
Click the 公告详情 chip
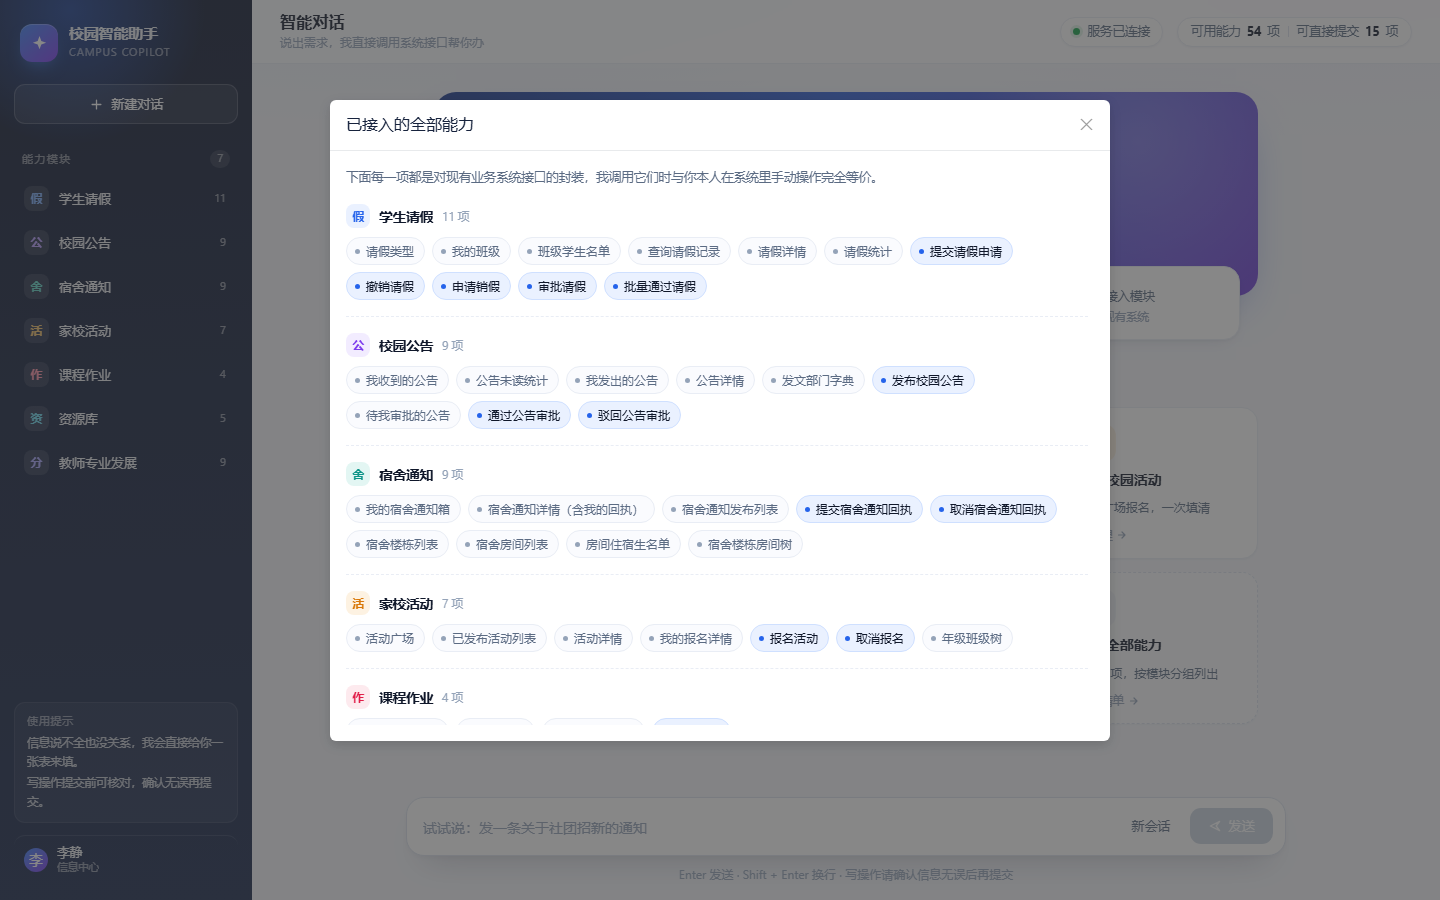716,381
